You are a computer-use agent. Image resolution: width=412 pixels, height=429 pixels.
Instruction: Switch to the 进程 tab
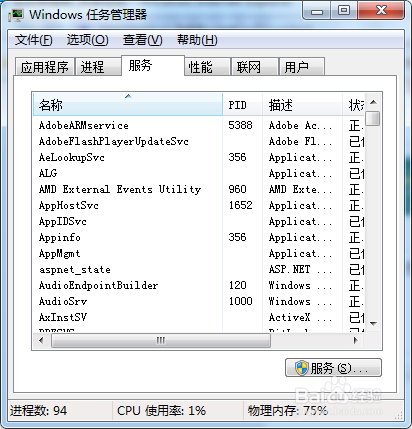tap(98, 67)
